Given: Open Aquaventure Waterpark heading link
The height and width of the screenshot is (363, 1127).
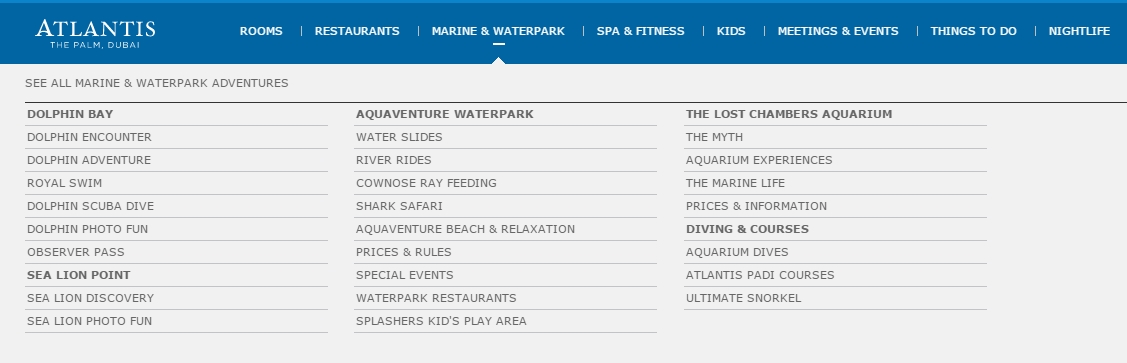Looking at the screenshot, I should tap(445, 114).
